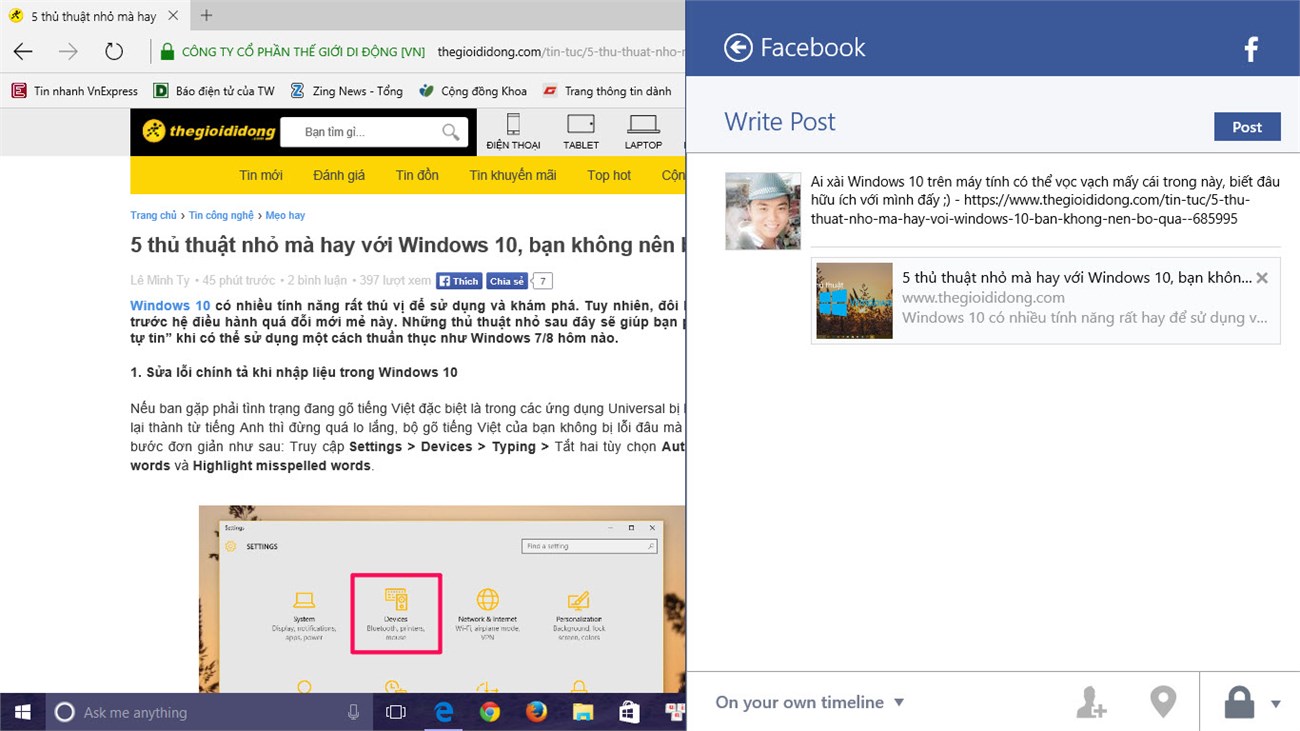This screenshot has height=731, width=1300.
Task: Open Firefox from the taskbar
Action: pos(537,712)
